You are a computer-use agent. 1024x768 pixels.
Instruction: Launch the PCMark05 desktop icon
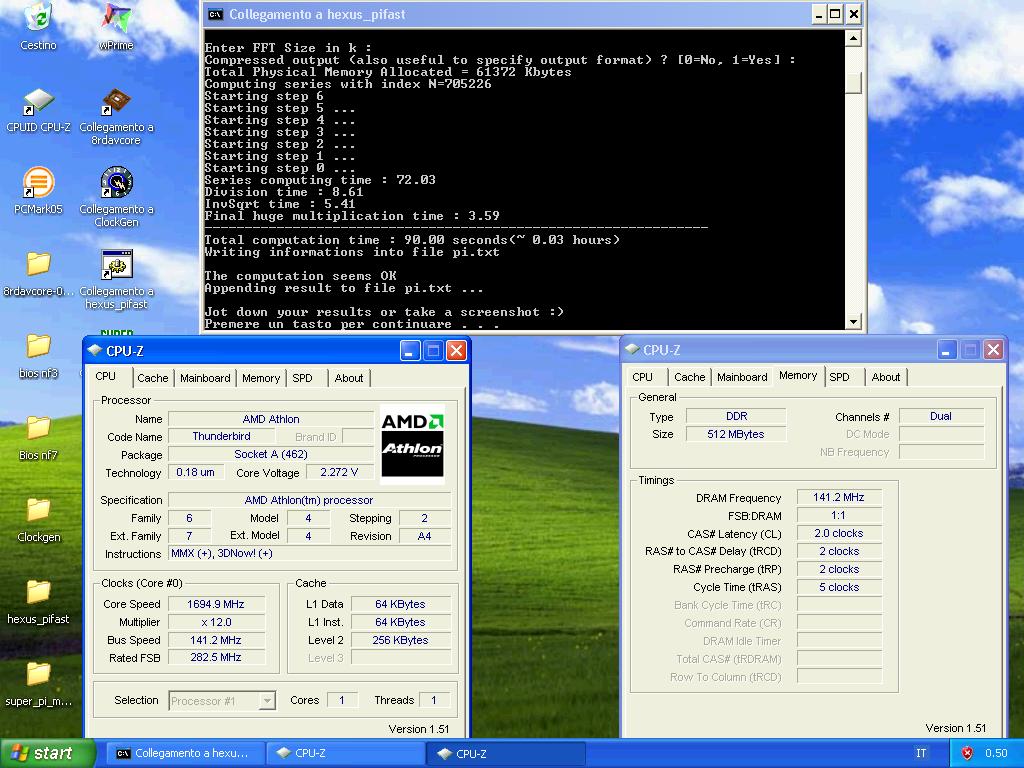(38, 191)
